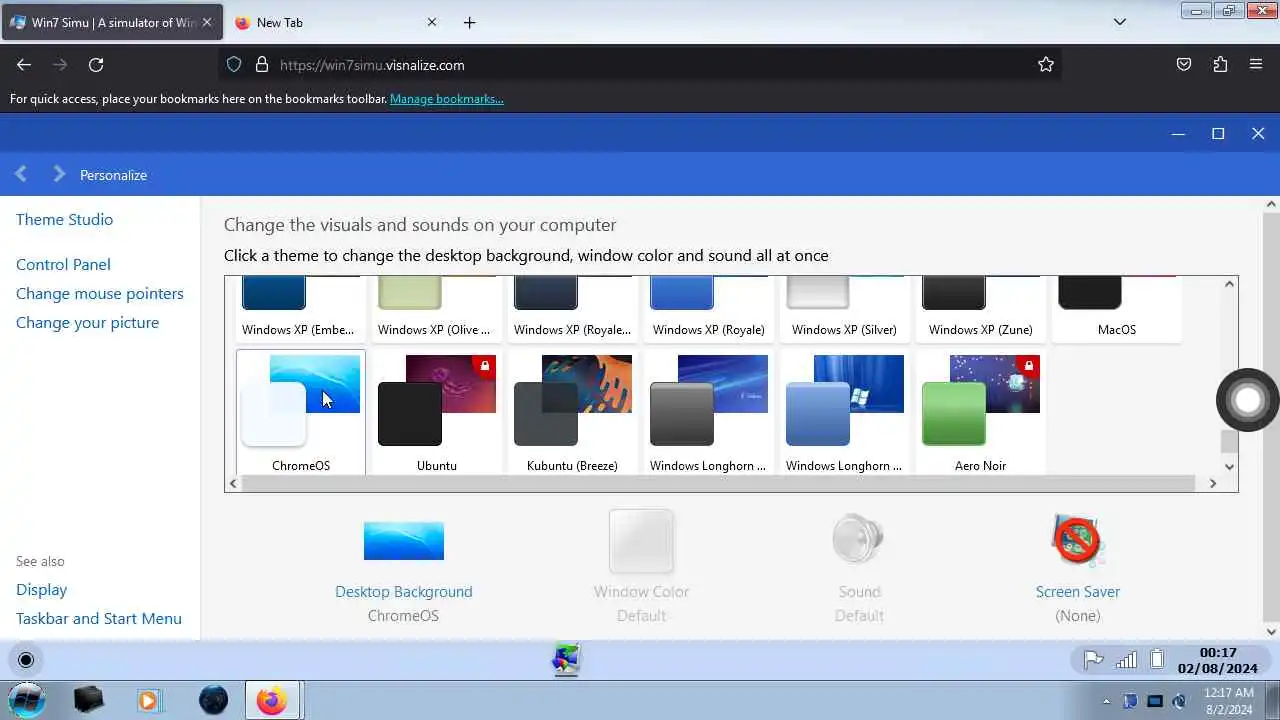Maximize the Personalize window
The height and width of the screenshot is (720, 1280).
coord(1218,133)
